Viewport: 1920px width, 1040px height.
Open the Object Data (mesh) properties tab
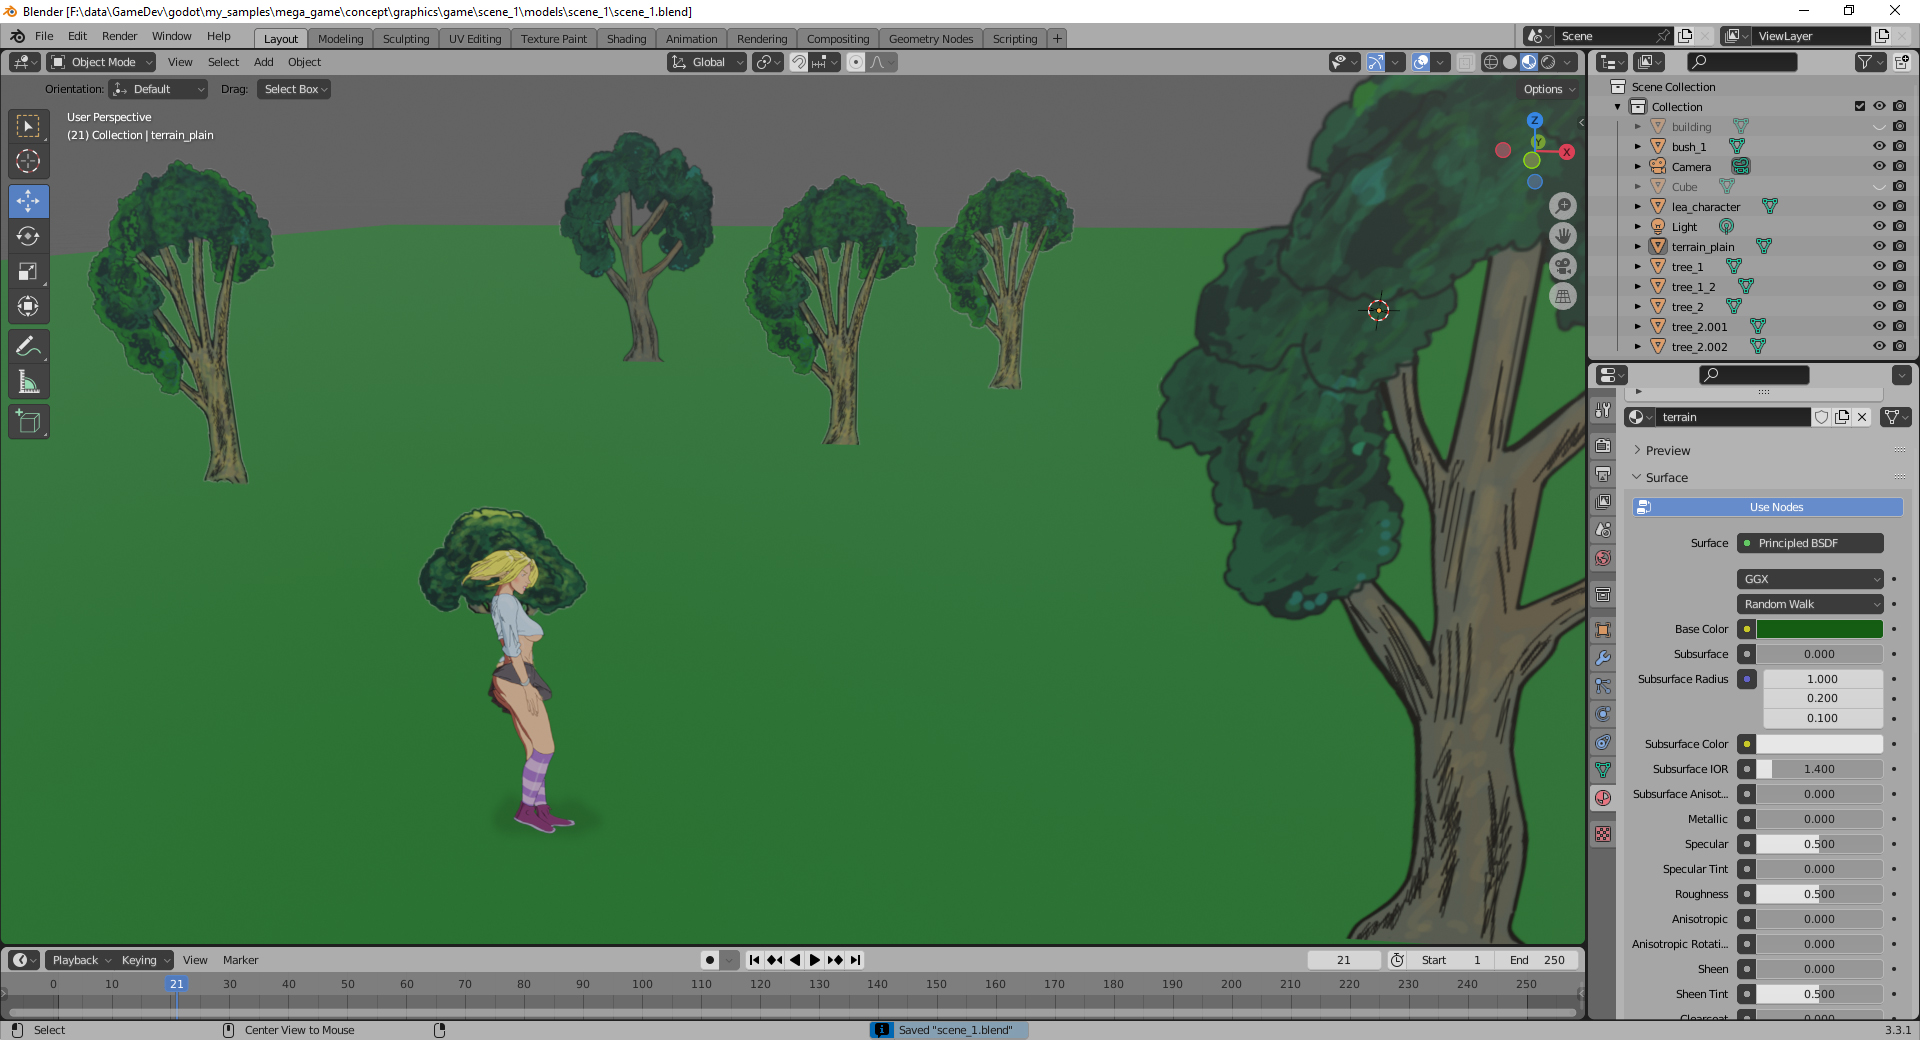1603,769
